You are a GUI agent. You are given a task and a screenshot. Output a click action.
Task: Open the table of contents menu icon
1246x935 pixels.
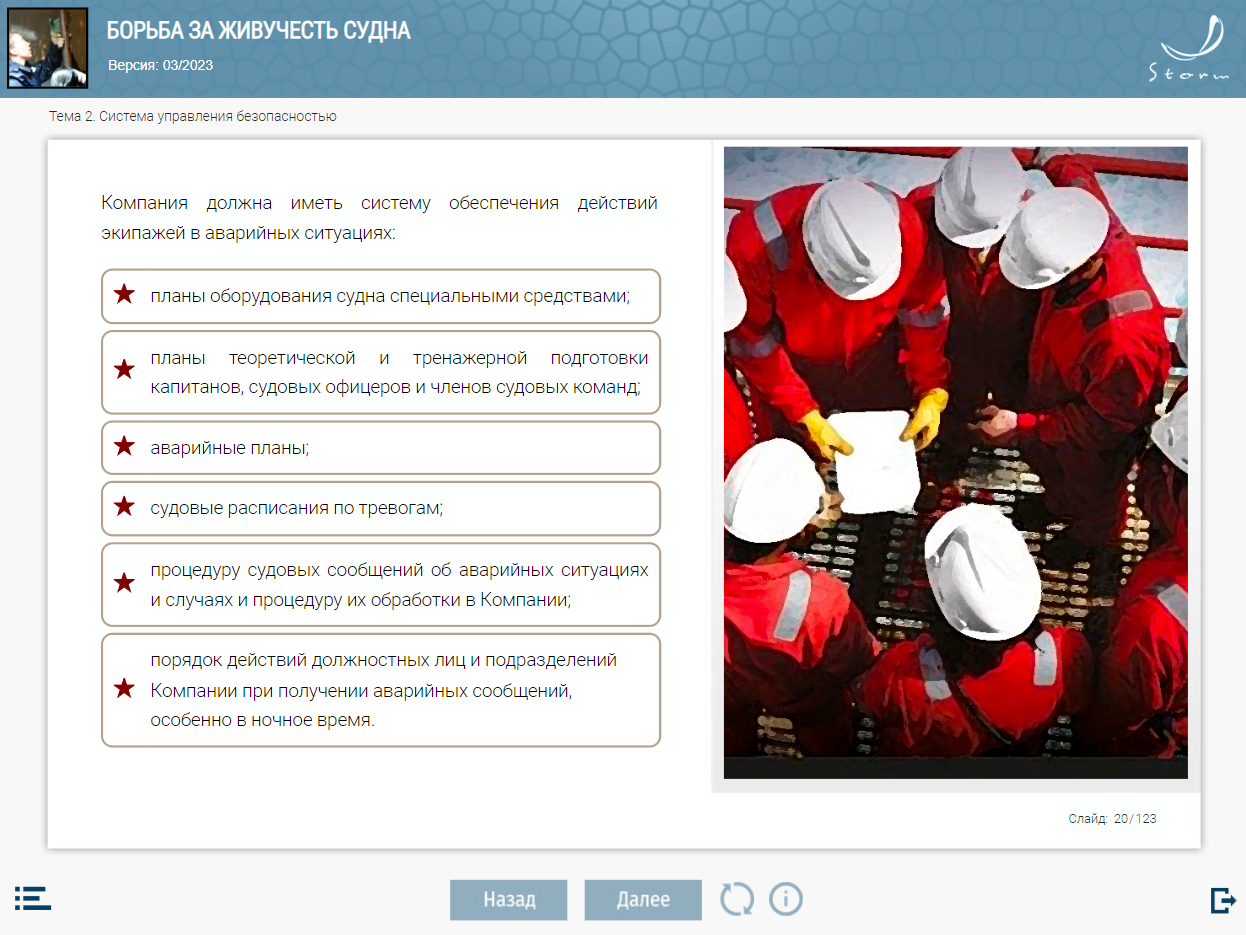click(33, 897)
